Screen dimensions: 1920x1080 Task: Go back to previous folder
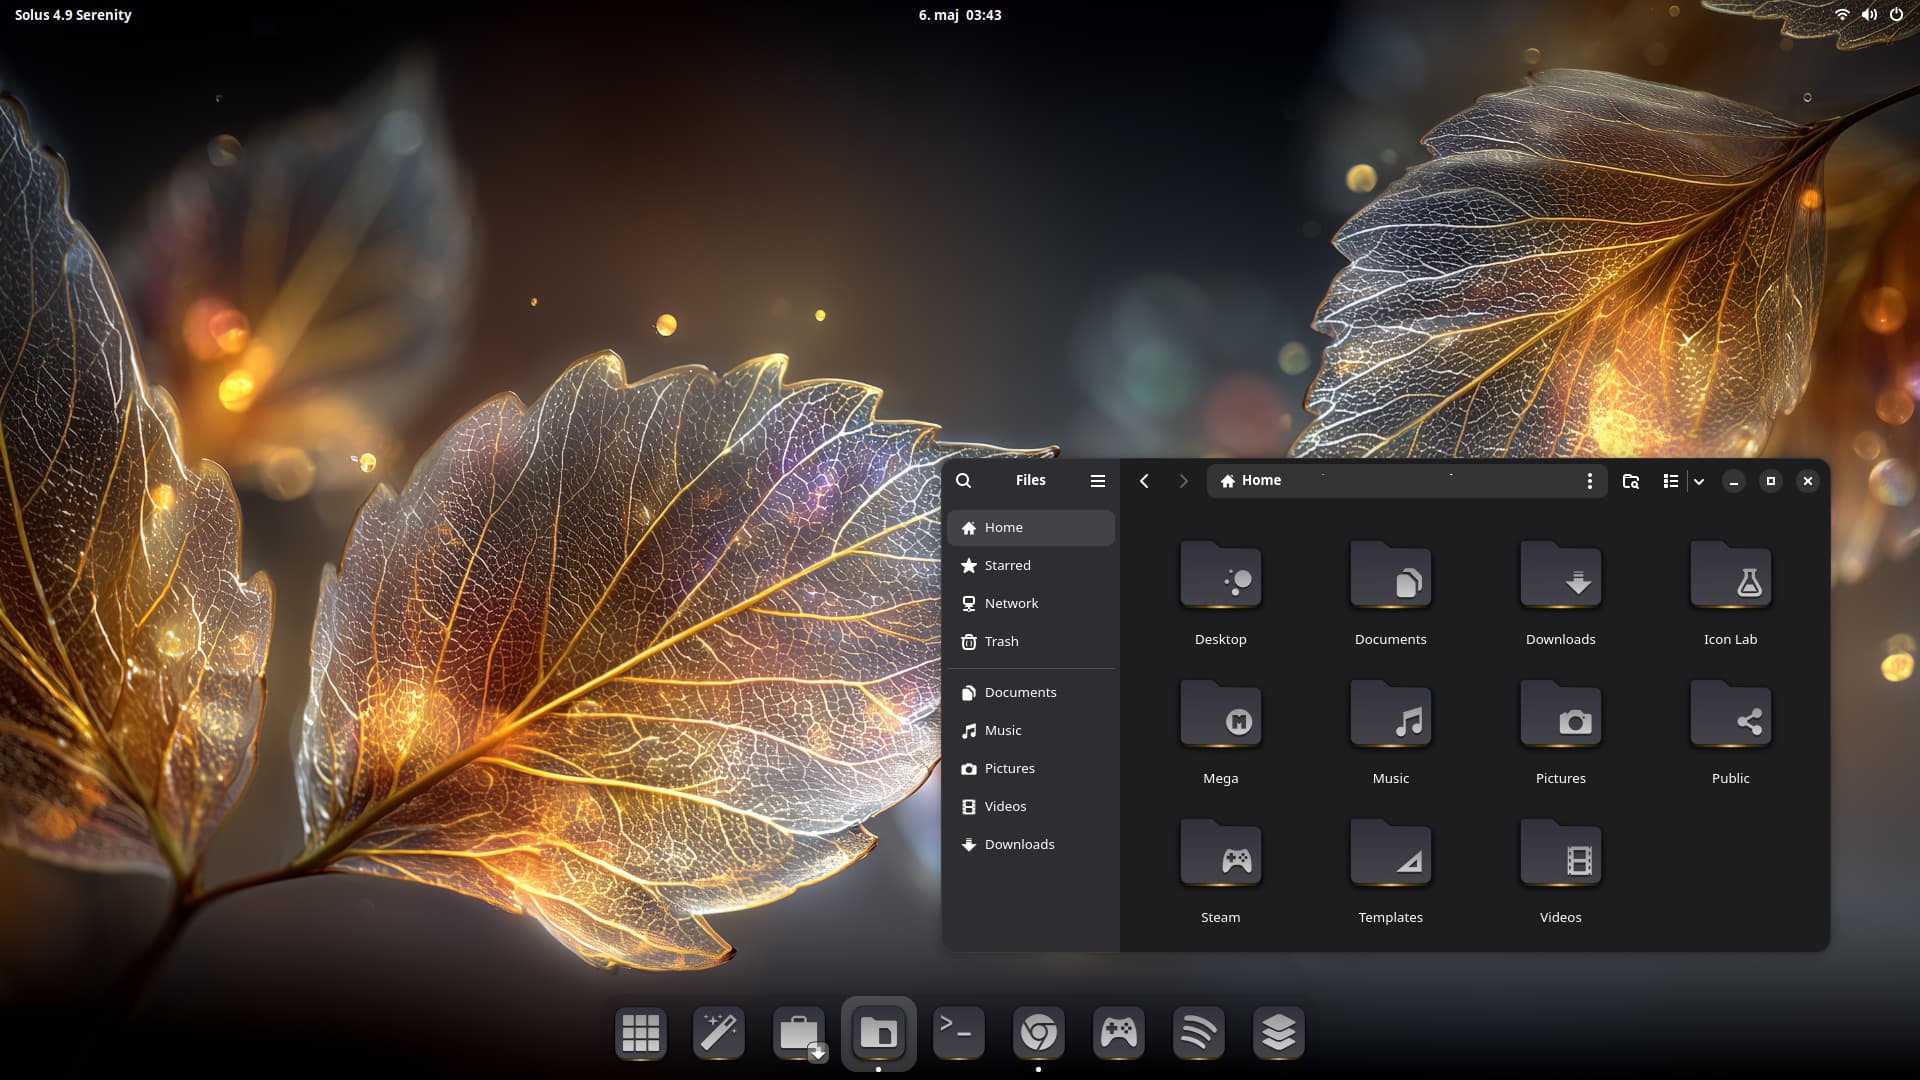tap(1144, 481)
